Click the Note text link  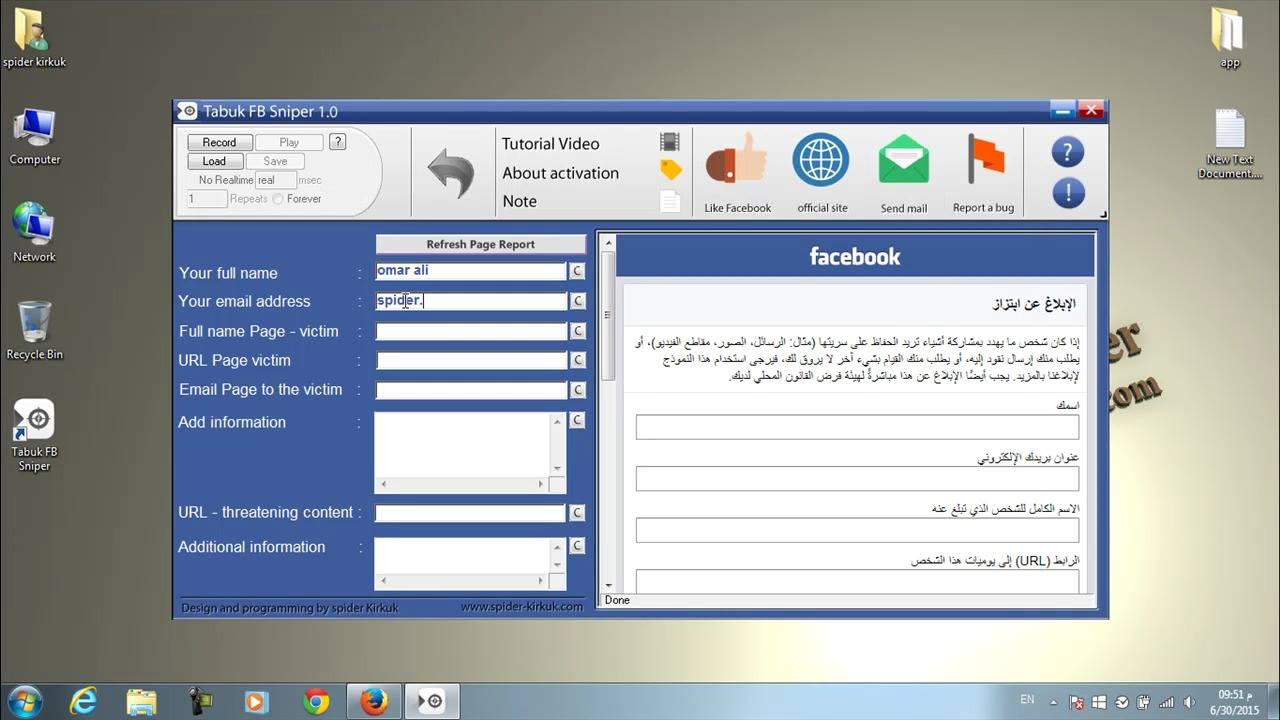519,201
